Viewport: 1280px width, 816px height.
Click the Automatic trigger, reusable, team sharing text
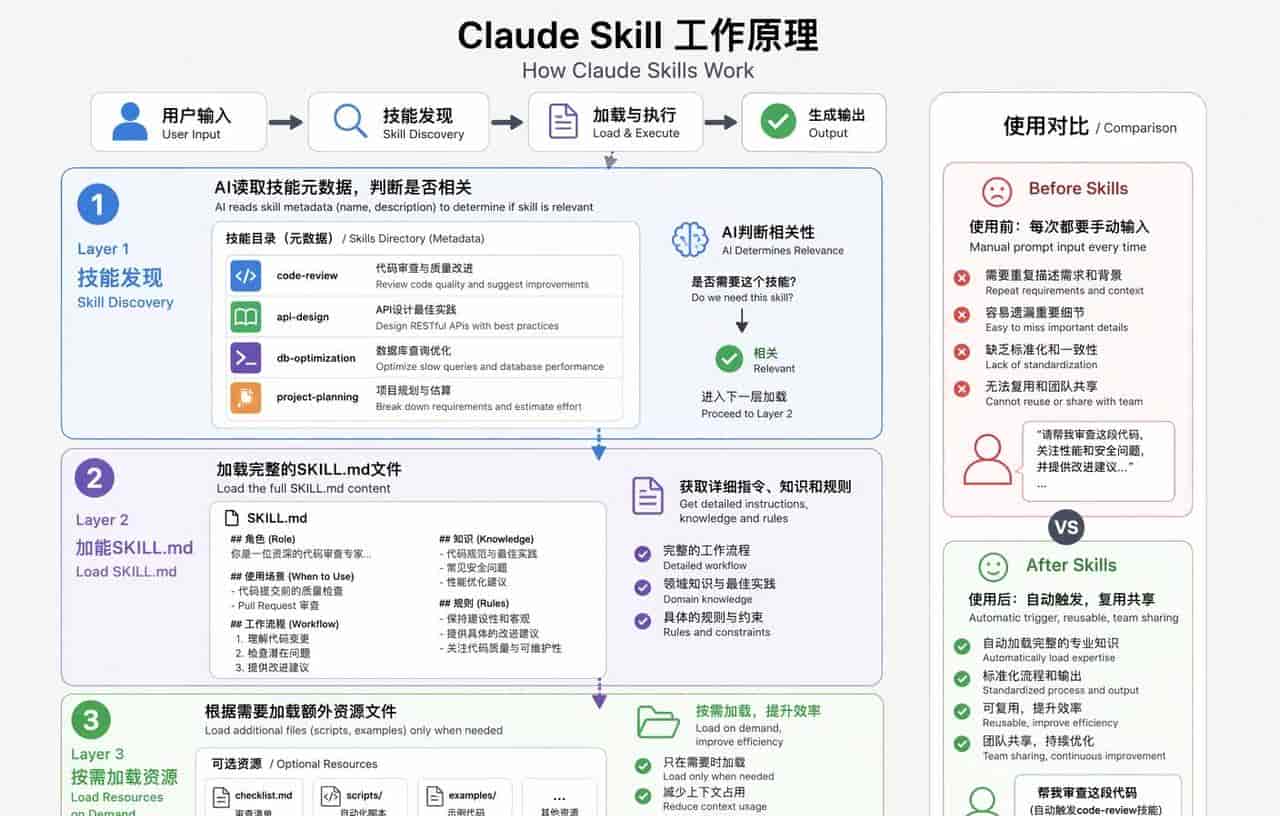(x=1073, y=618)
